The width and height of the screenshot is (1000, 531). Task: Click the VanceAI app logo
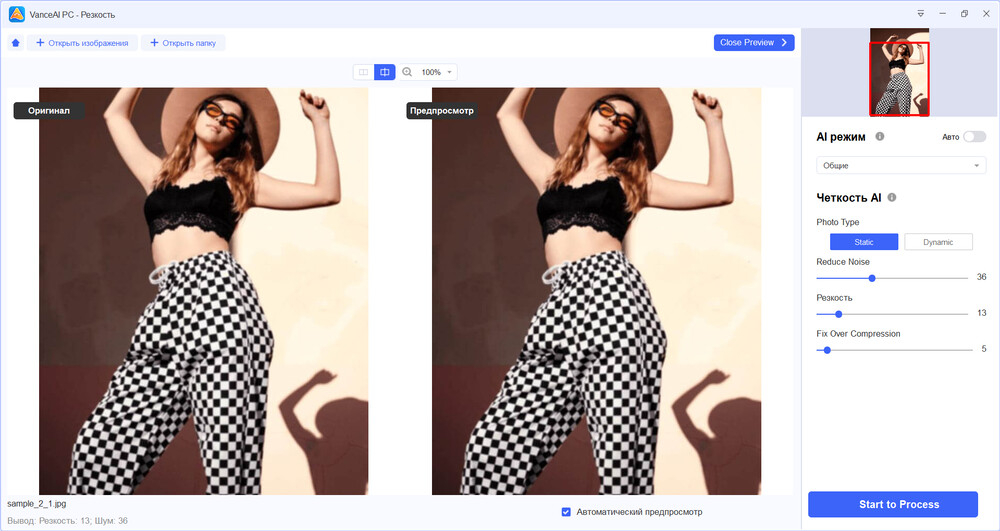tap(17, 14)
